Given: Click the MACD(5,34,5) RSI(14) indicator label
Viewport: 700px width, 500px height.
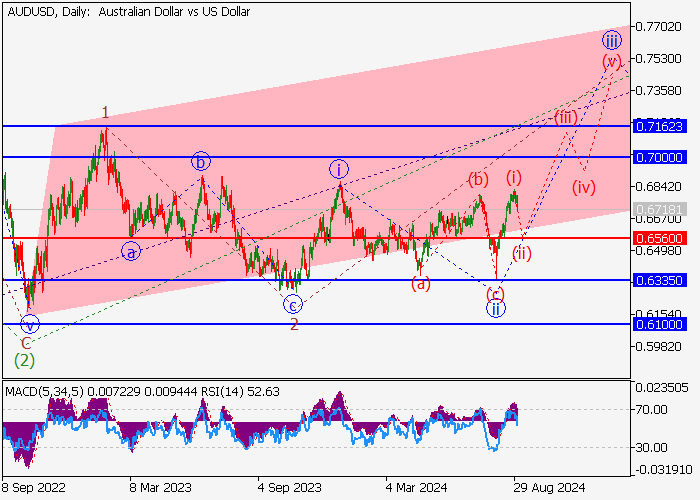Looking at the screenshot, I should 142,392.
